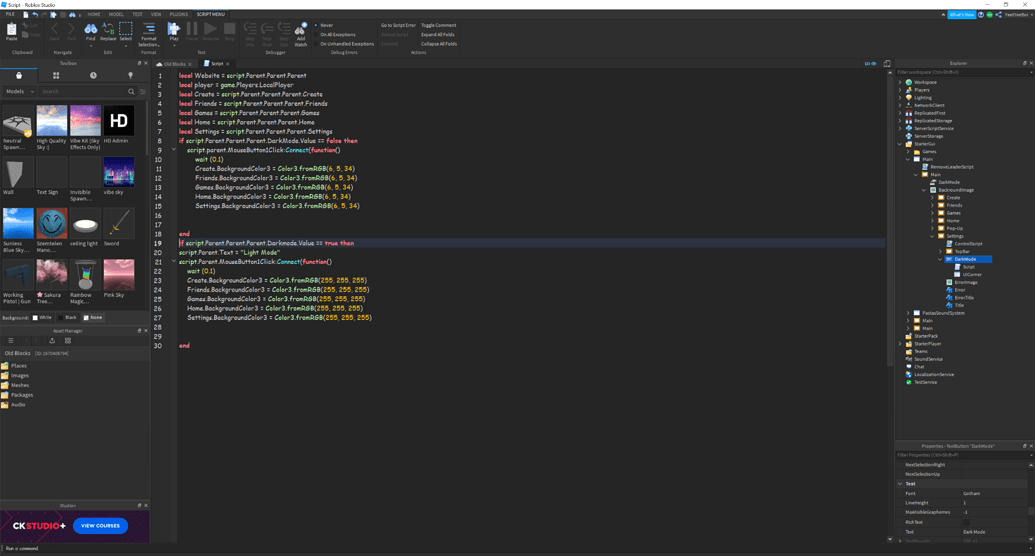Image resolution: width=1035 pixels, height=556 pixels.
Task: Open the FILE menu
Action: point(11,14)
